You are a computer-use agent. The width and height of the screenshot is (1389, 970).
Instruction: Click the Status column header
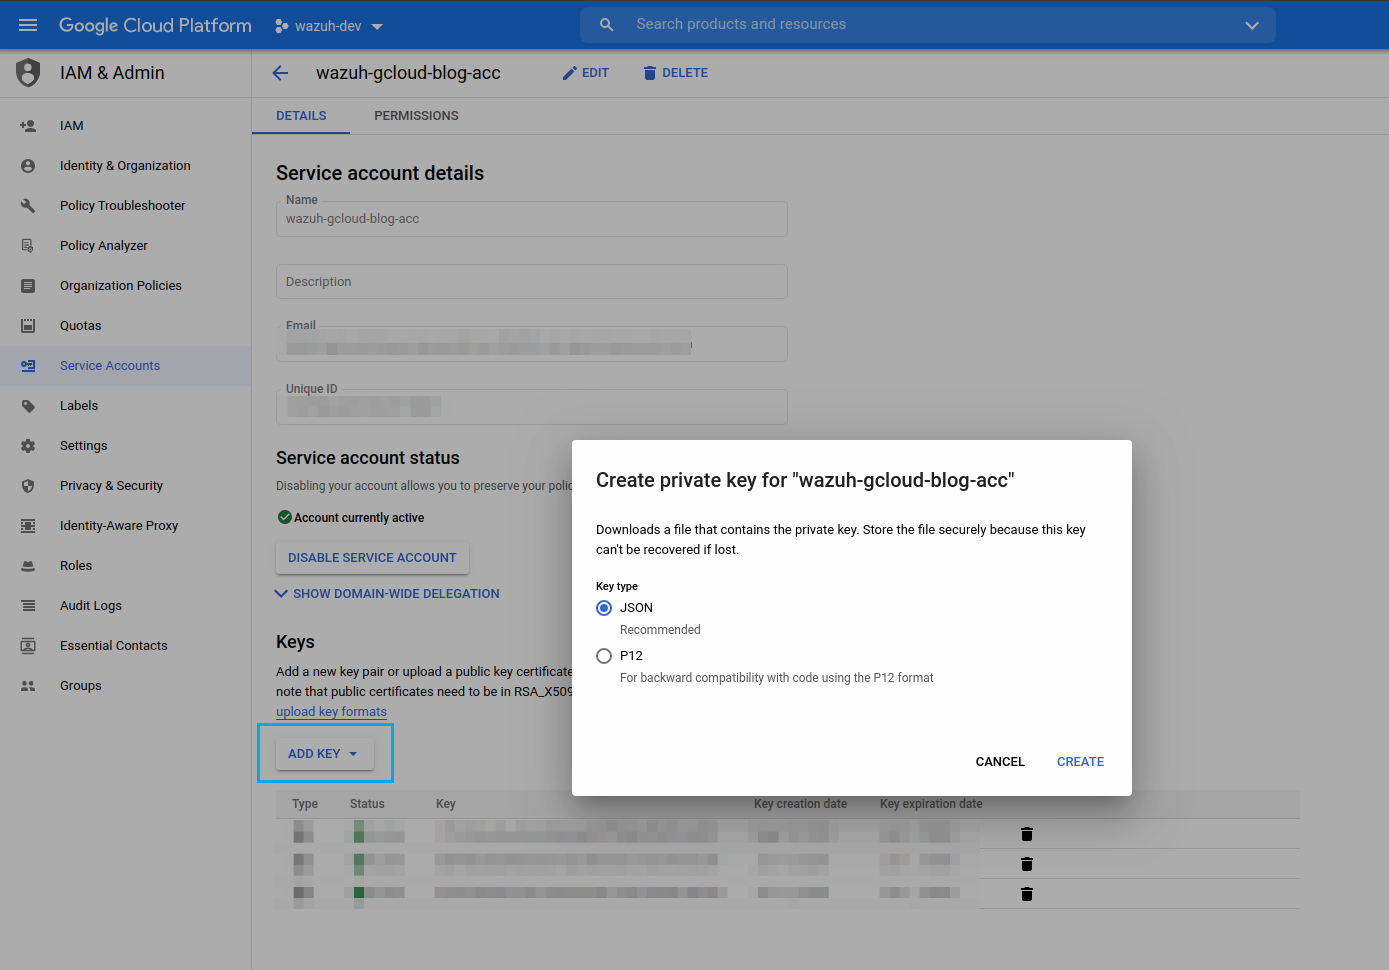(367, 804)
